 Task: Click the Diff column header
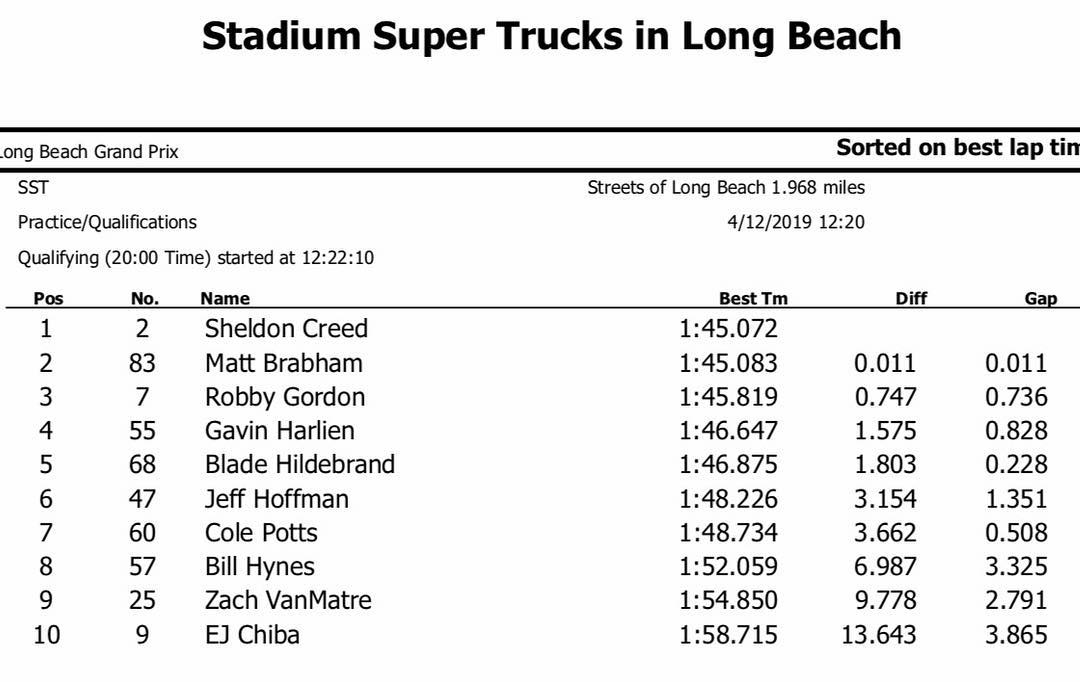(x=911, y=298)
